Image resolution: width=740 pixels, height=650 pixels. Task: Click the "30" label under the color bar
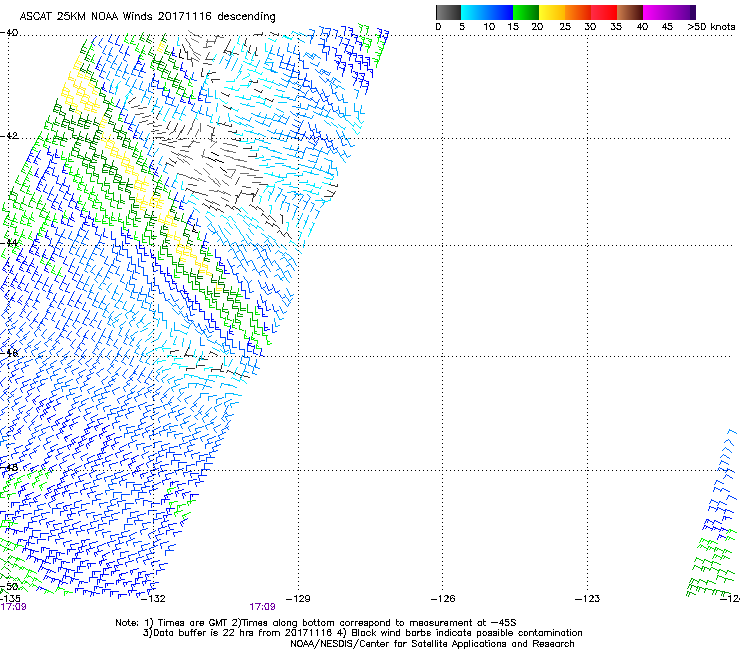point(590,27)
